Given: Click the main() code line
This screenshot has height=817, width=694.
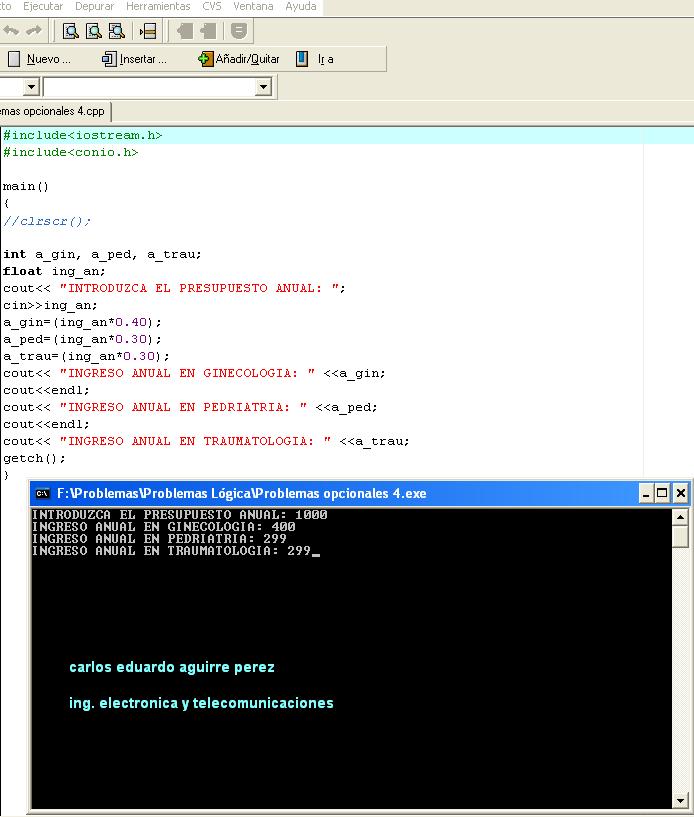Looking at the screenshot, I should tap(26, 186).
